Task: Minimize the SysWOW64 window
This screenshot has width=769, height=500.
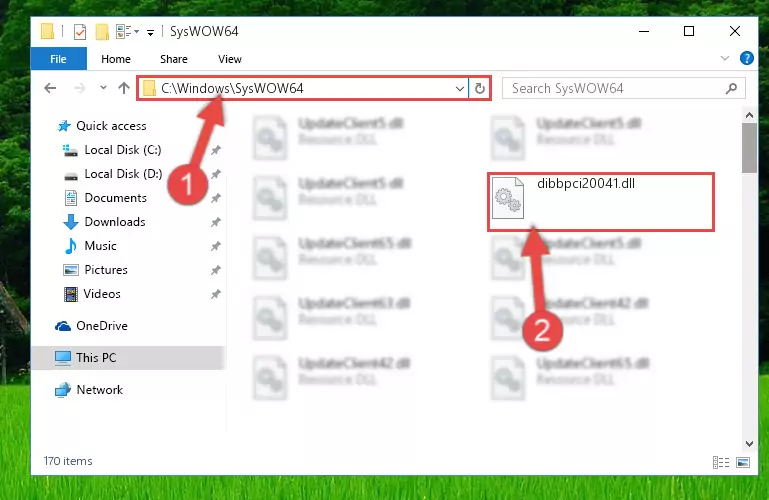Action: click(644, 31)
